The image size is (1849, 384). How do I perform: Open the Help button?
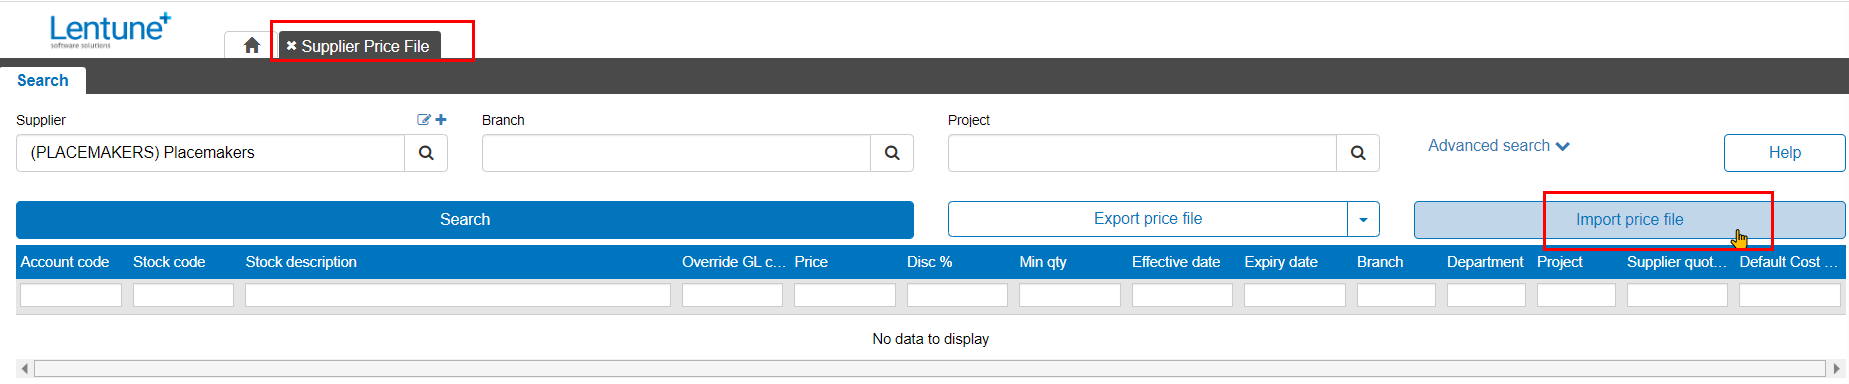[x=1785, y=153]
